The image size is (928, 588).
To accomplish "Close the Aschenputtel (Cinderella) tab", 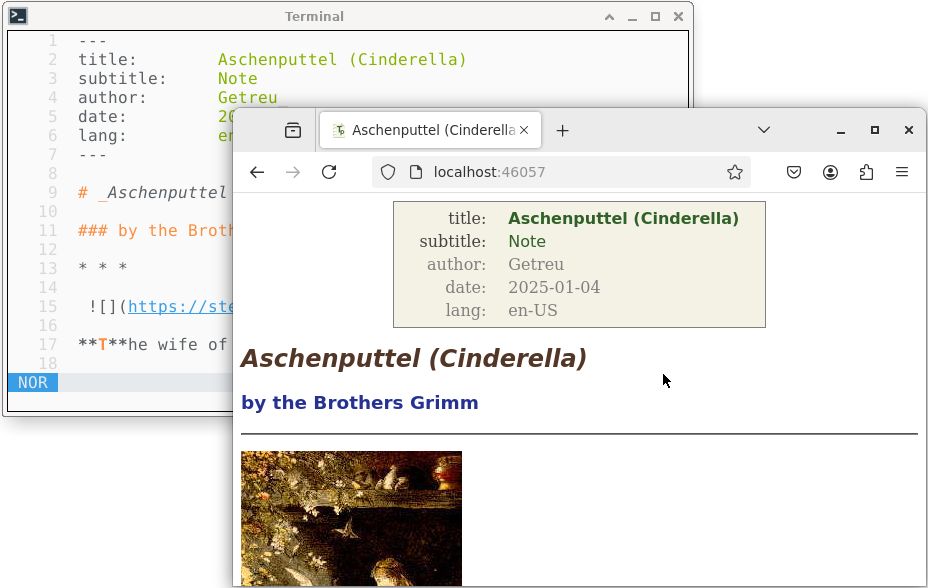I will [527, 130].
